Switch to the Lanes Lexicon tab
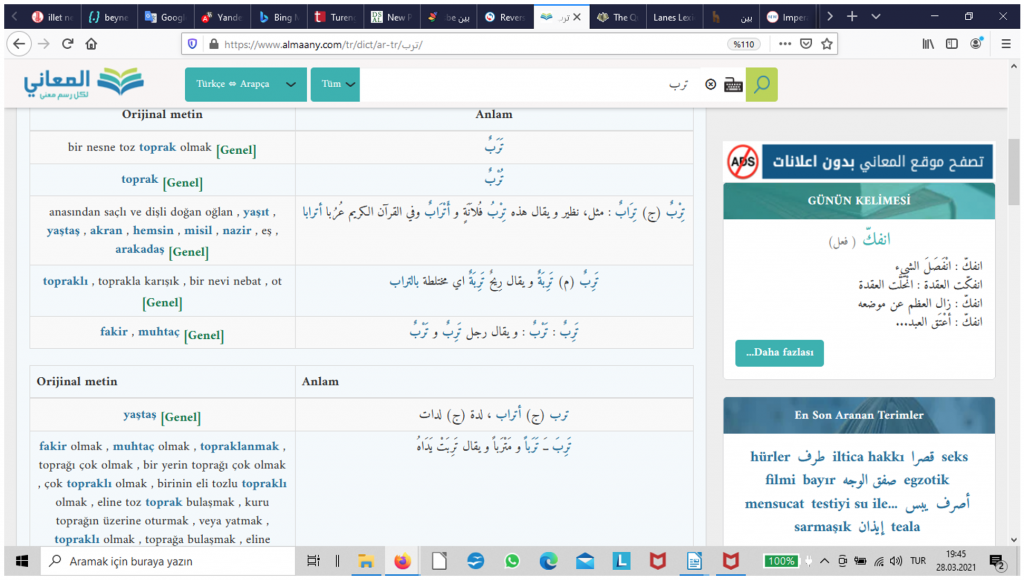1024x580 pixels. 676,17
